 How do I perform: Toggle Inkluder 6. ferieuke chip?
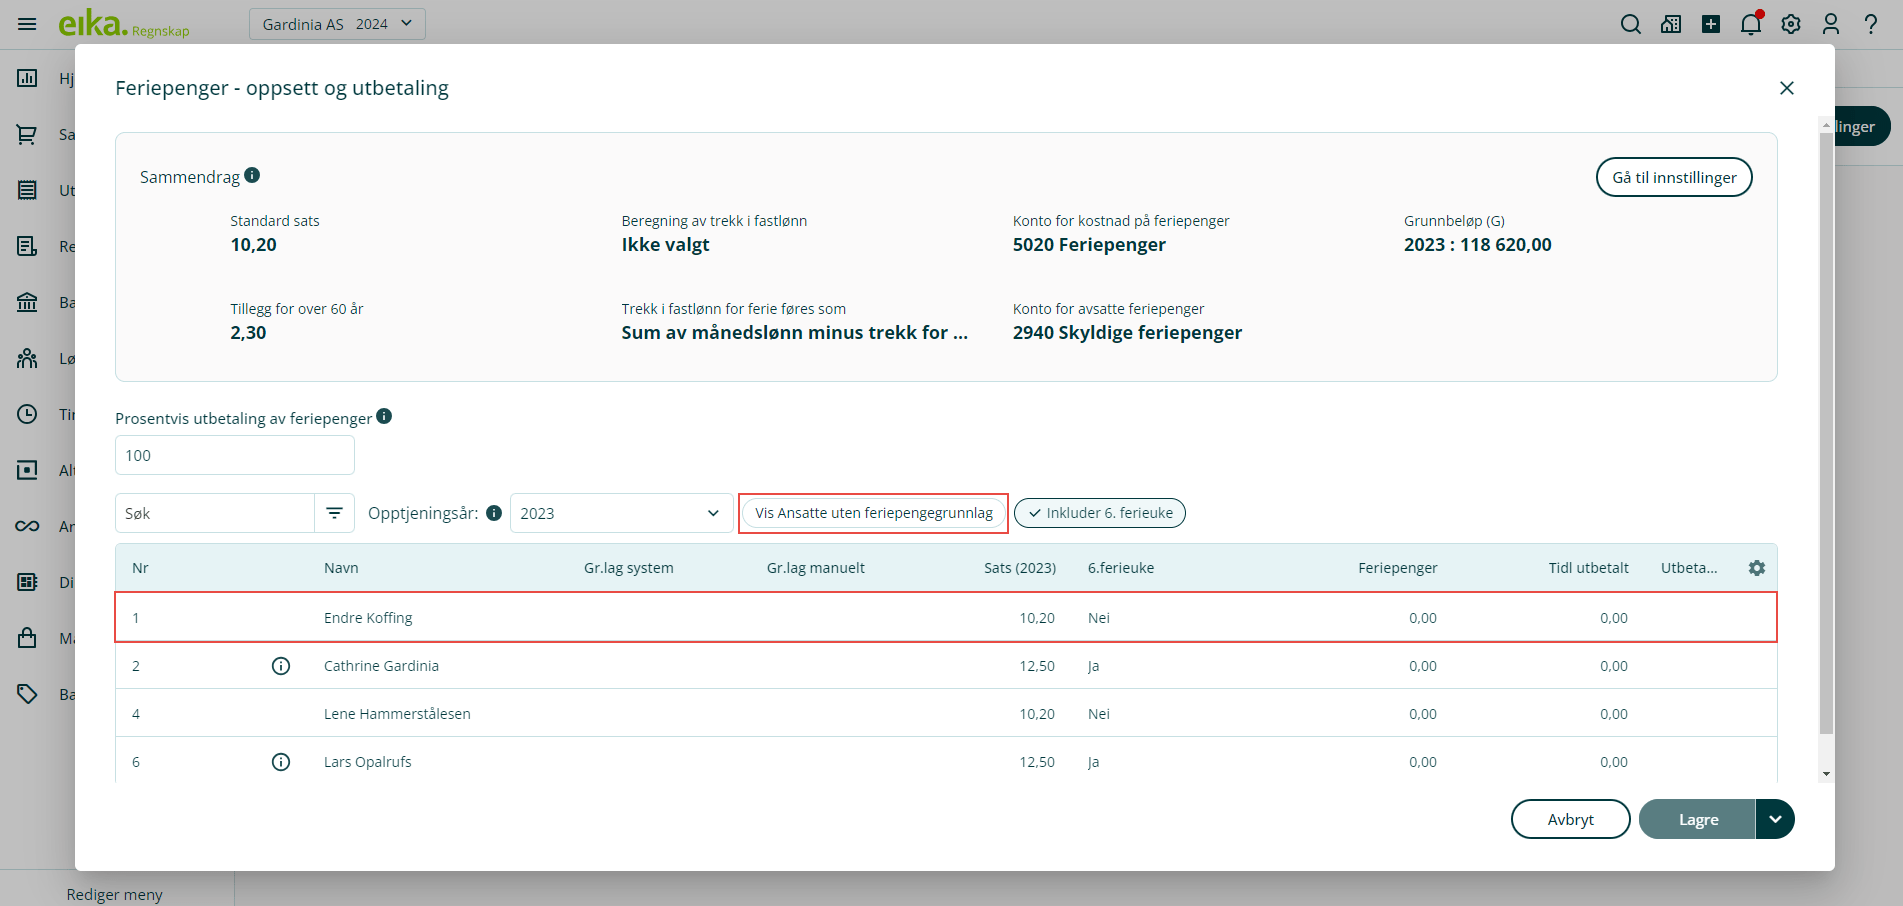pyautogui.click(x=1099, y=513)
